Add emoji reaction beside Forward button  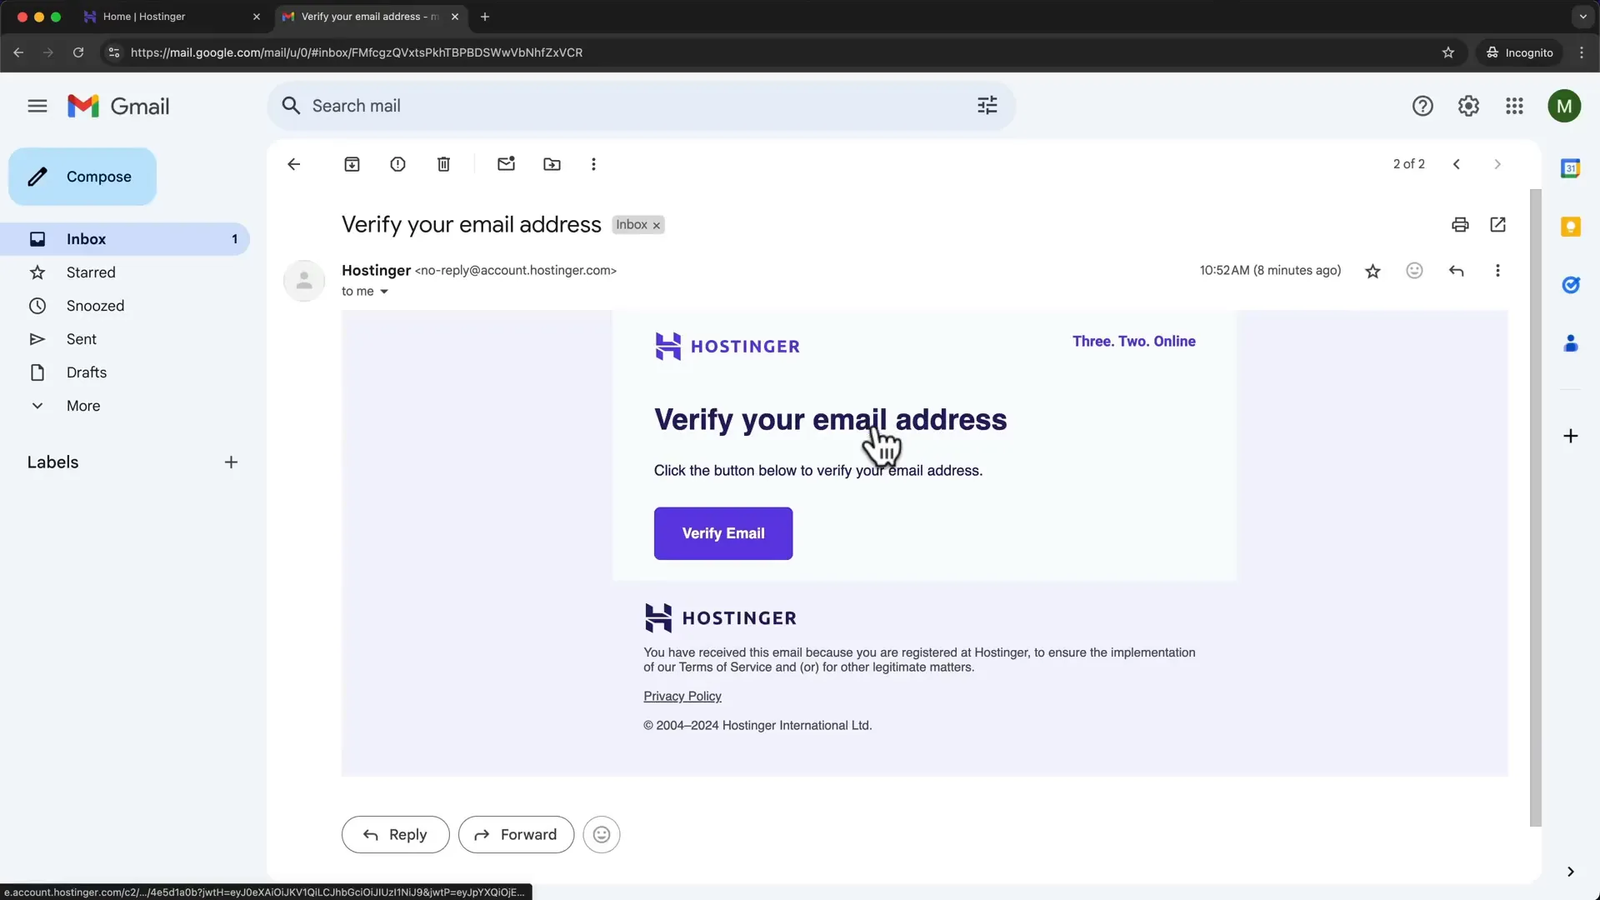tap(601, 835)
